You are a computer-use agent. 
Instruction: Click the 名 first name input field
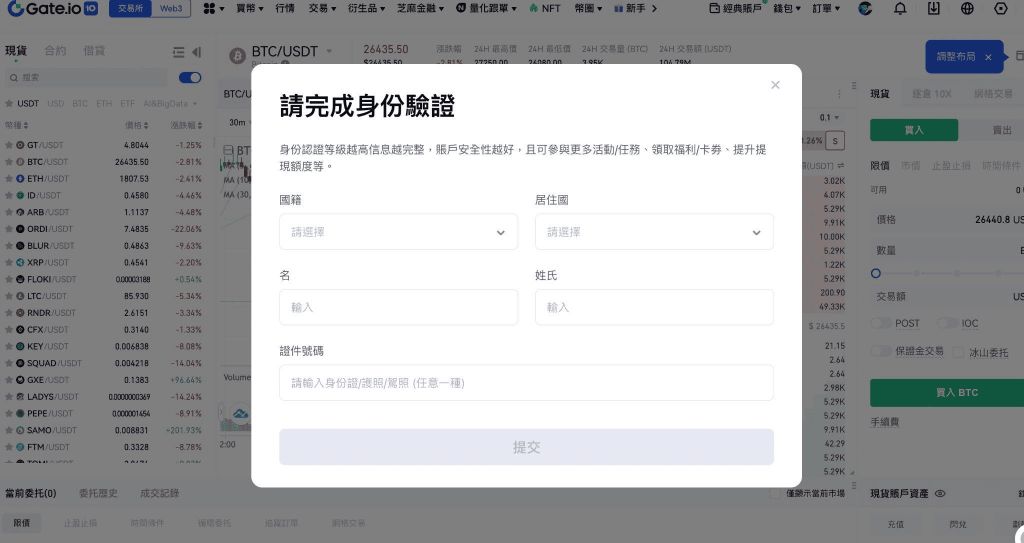tap(398, 307)
